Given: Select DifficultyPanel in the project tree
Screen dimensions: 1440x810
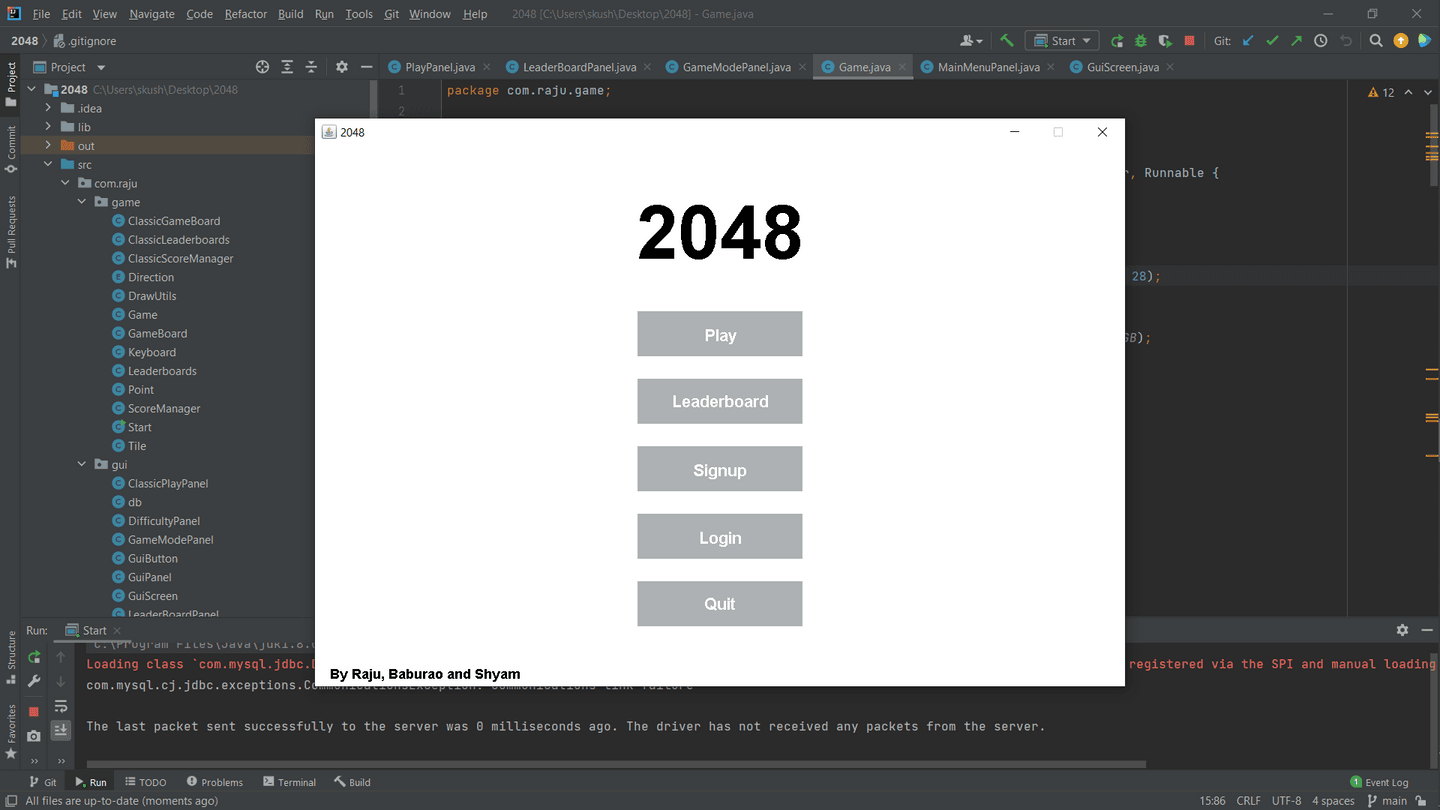Looking at the screenshot, I should 164,521.
